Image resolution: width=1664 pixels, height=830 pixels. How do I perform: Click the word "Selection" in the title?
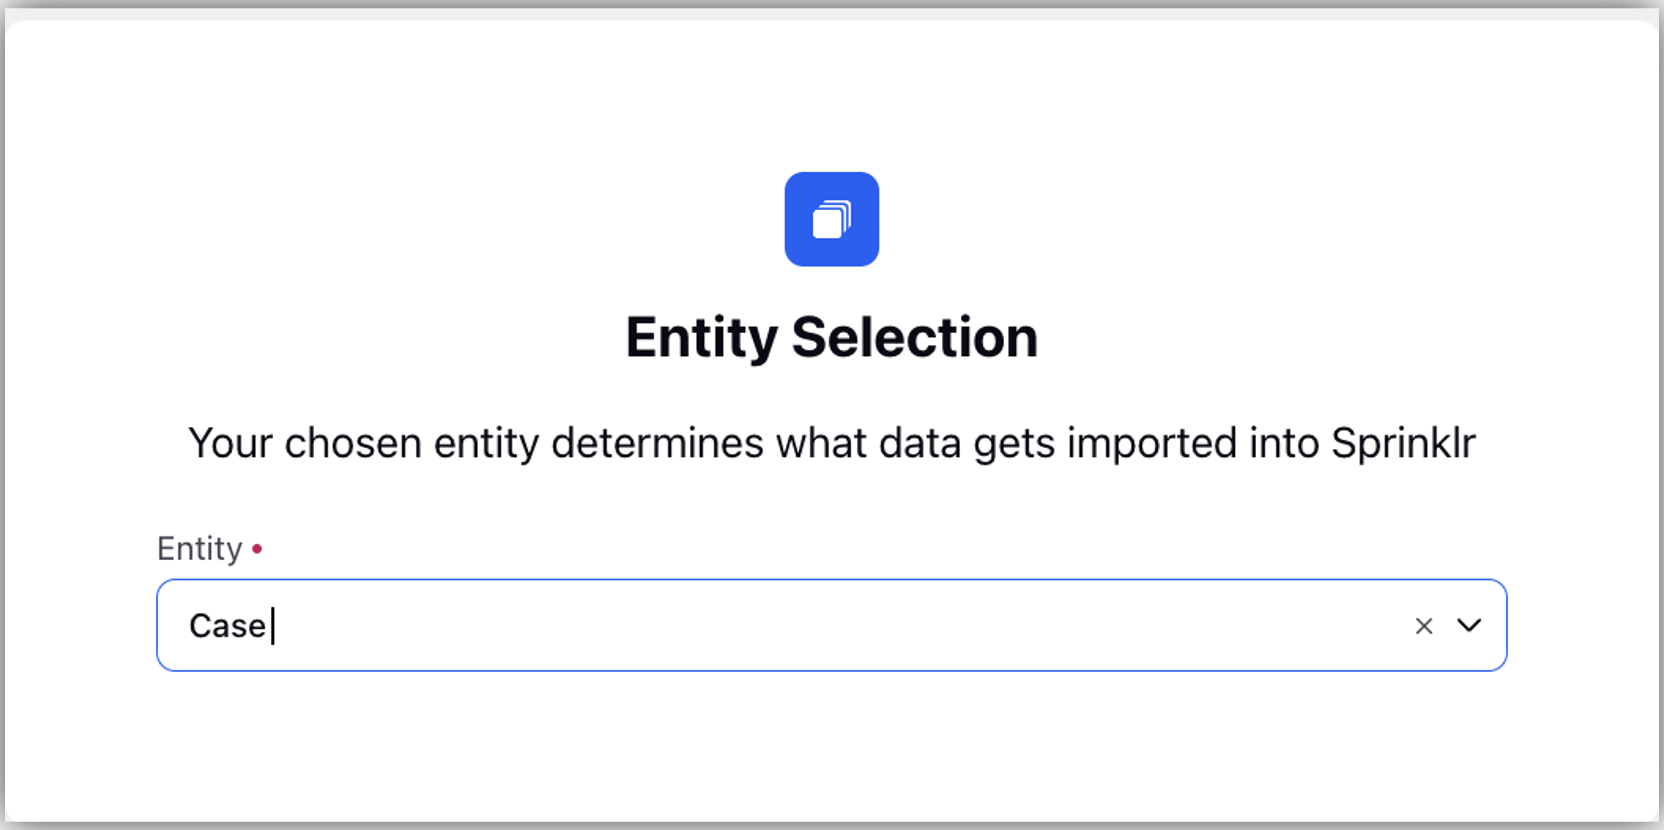914,338
